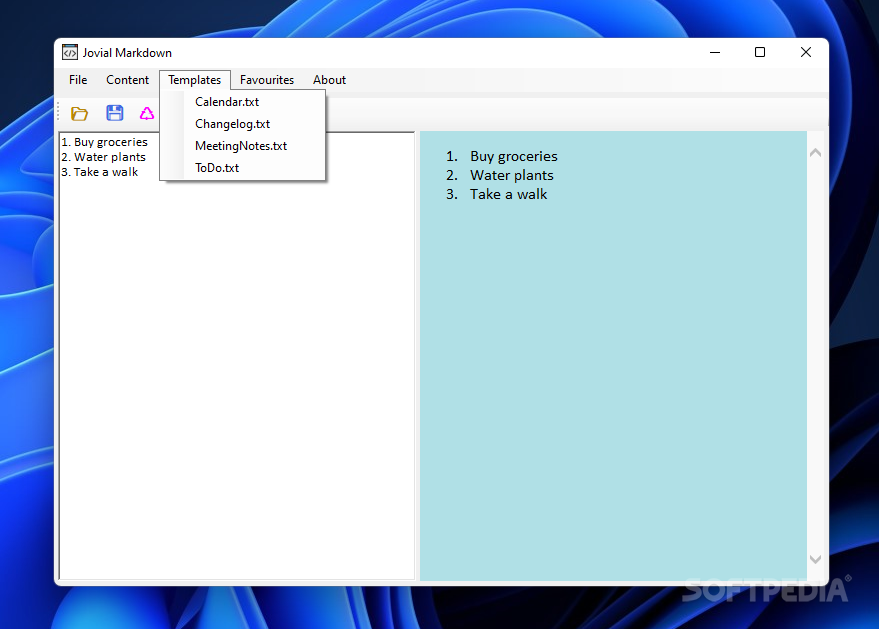Choose the Changelog.txt template
Image resolution: width=879 pixels, height=629 pixels.
point(243,124)
